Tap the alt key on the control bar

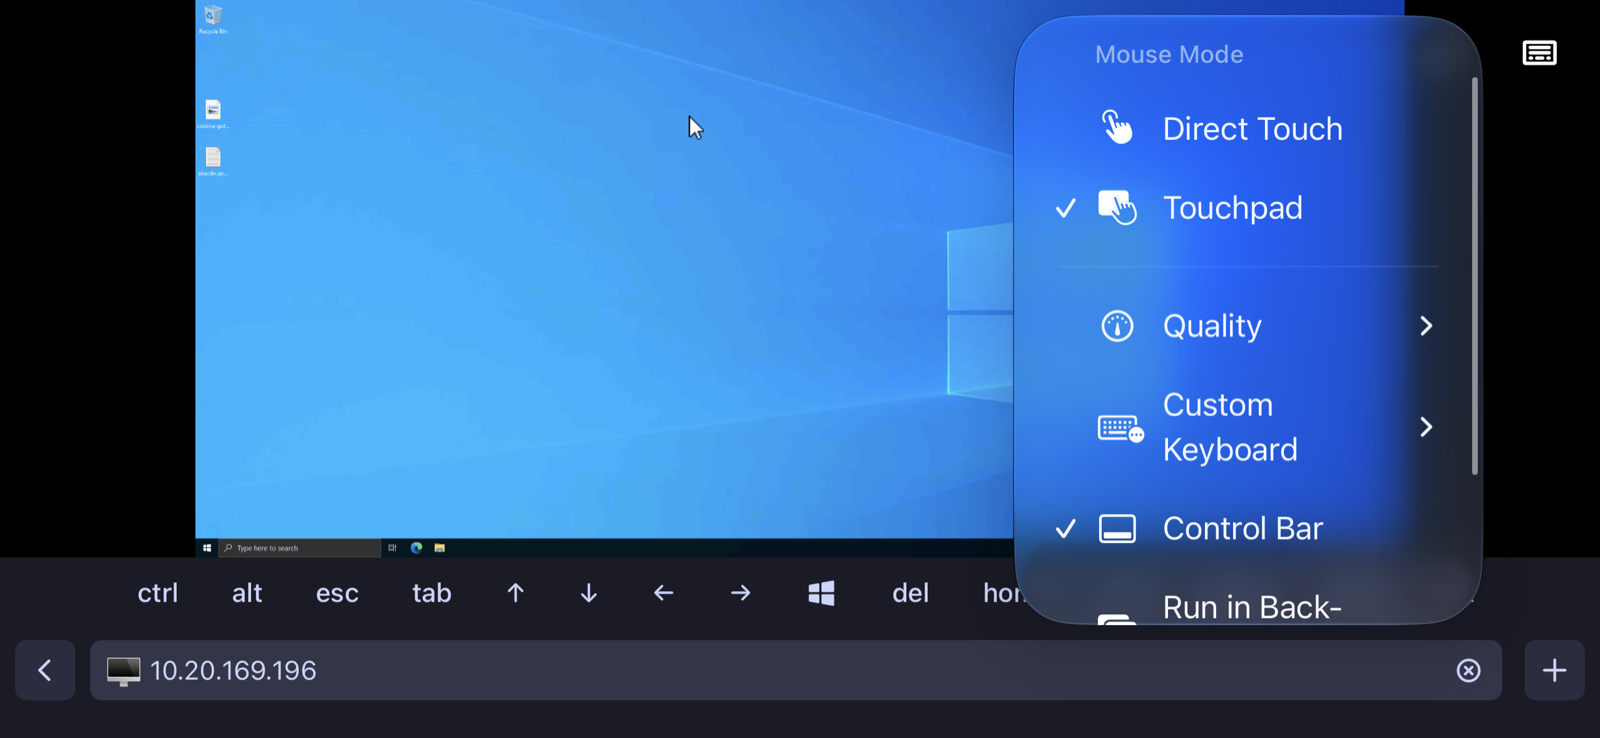point(247,593)
